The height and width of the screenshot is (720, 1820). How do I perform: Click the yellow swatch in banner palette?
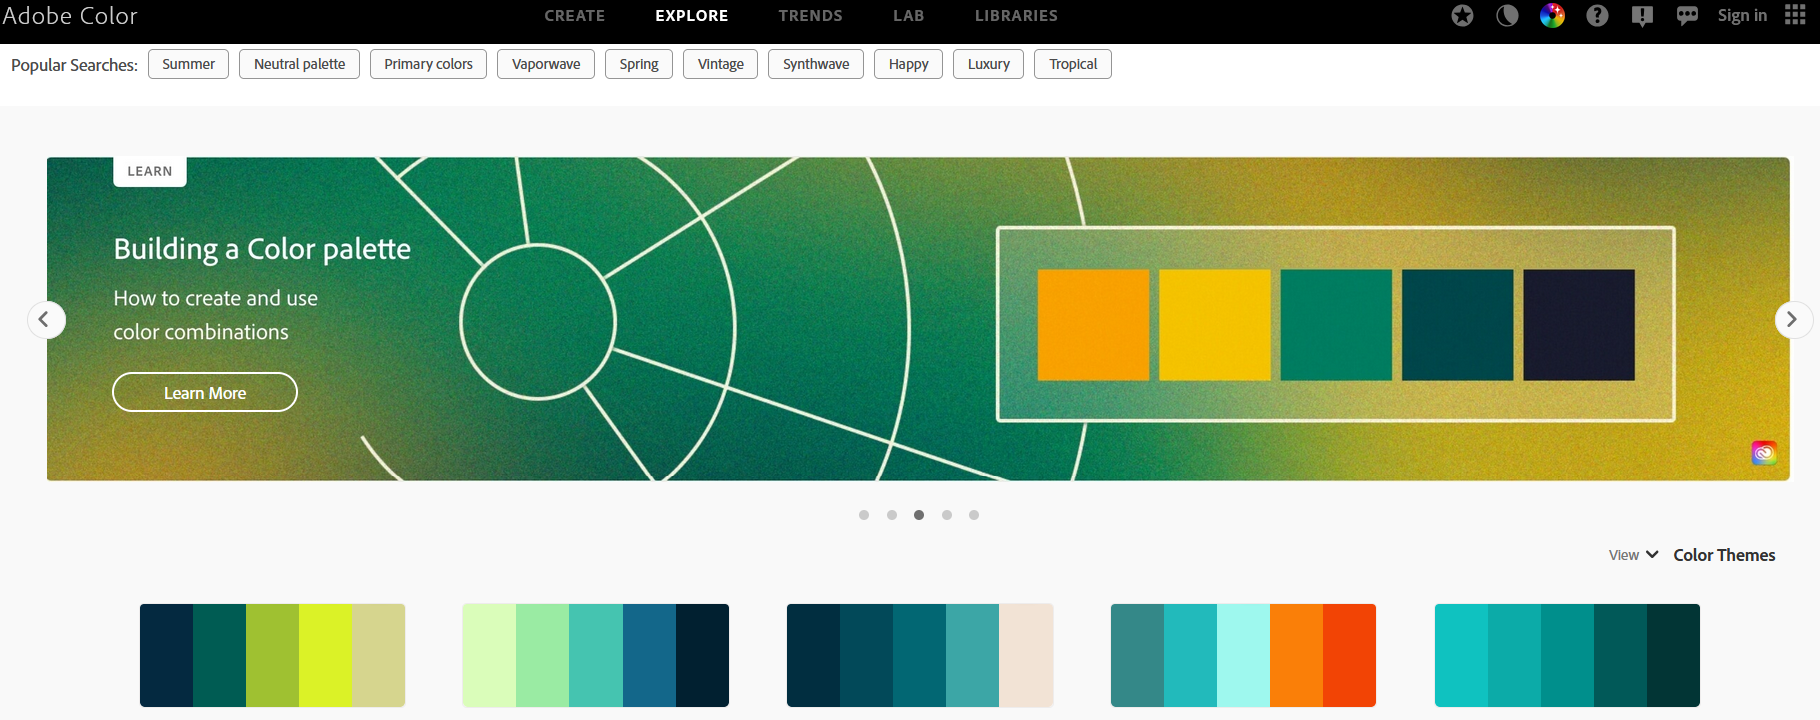pyautogui.click(x=1215, y=325)
